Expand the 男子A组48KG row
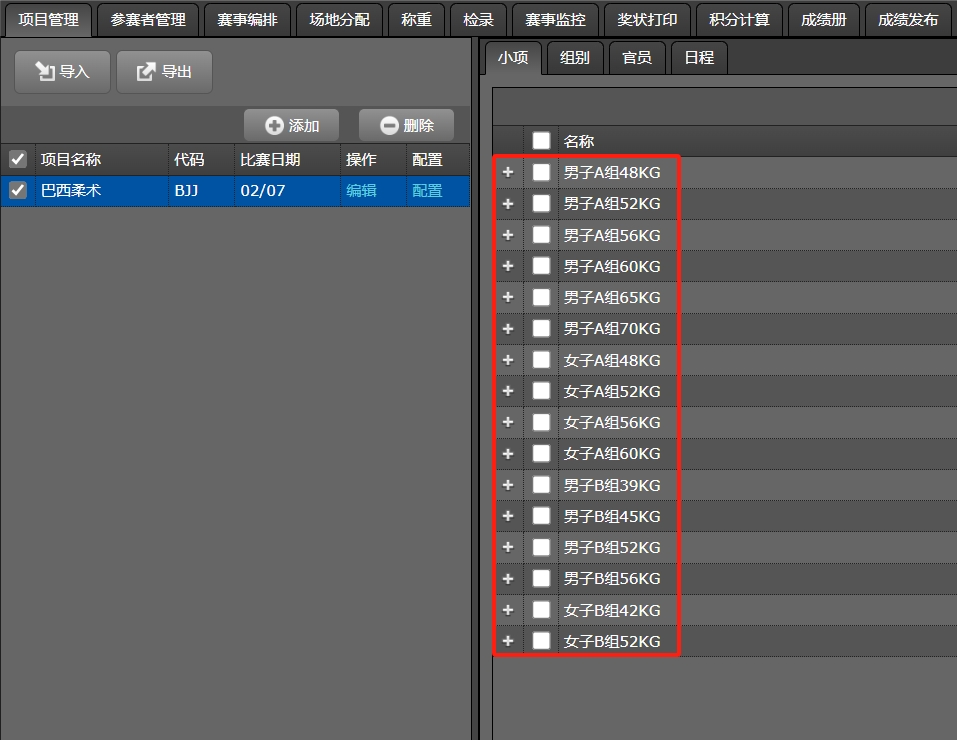The width and height of the screenshot is (957, 740). [x=508, y=172]
